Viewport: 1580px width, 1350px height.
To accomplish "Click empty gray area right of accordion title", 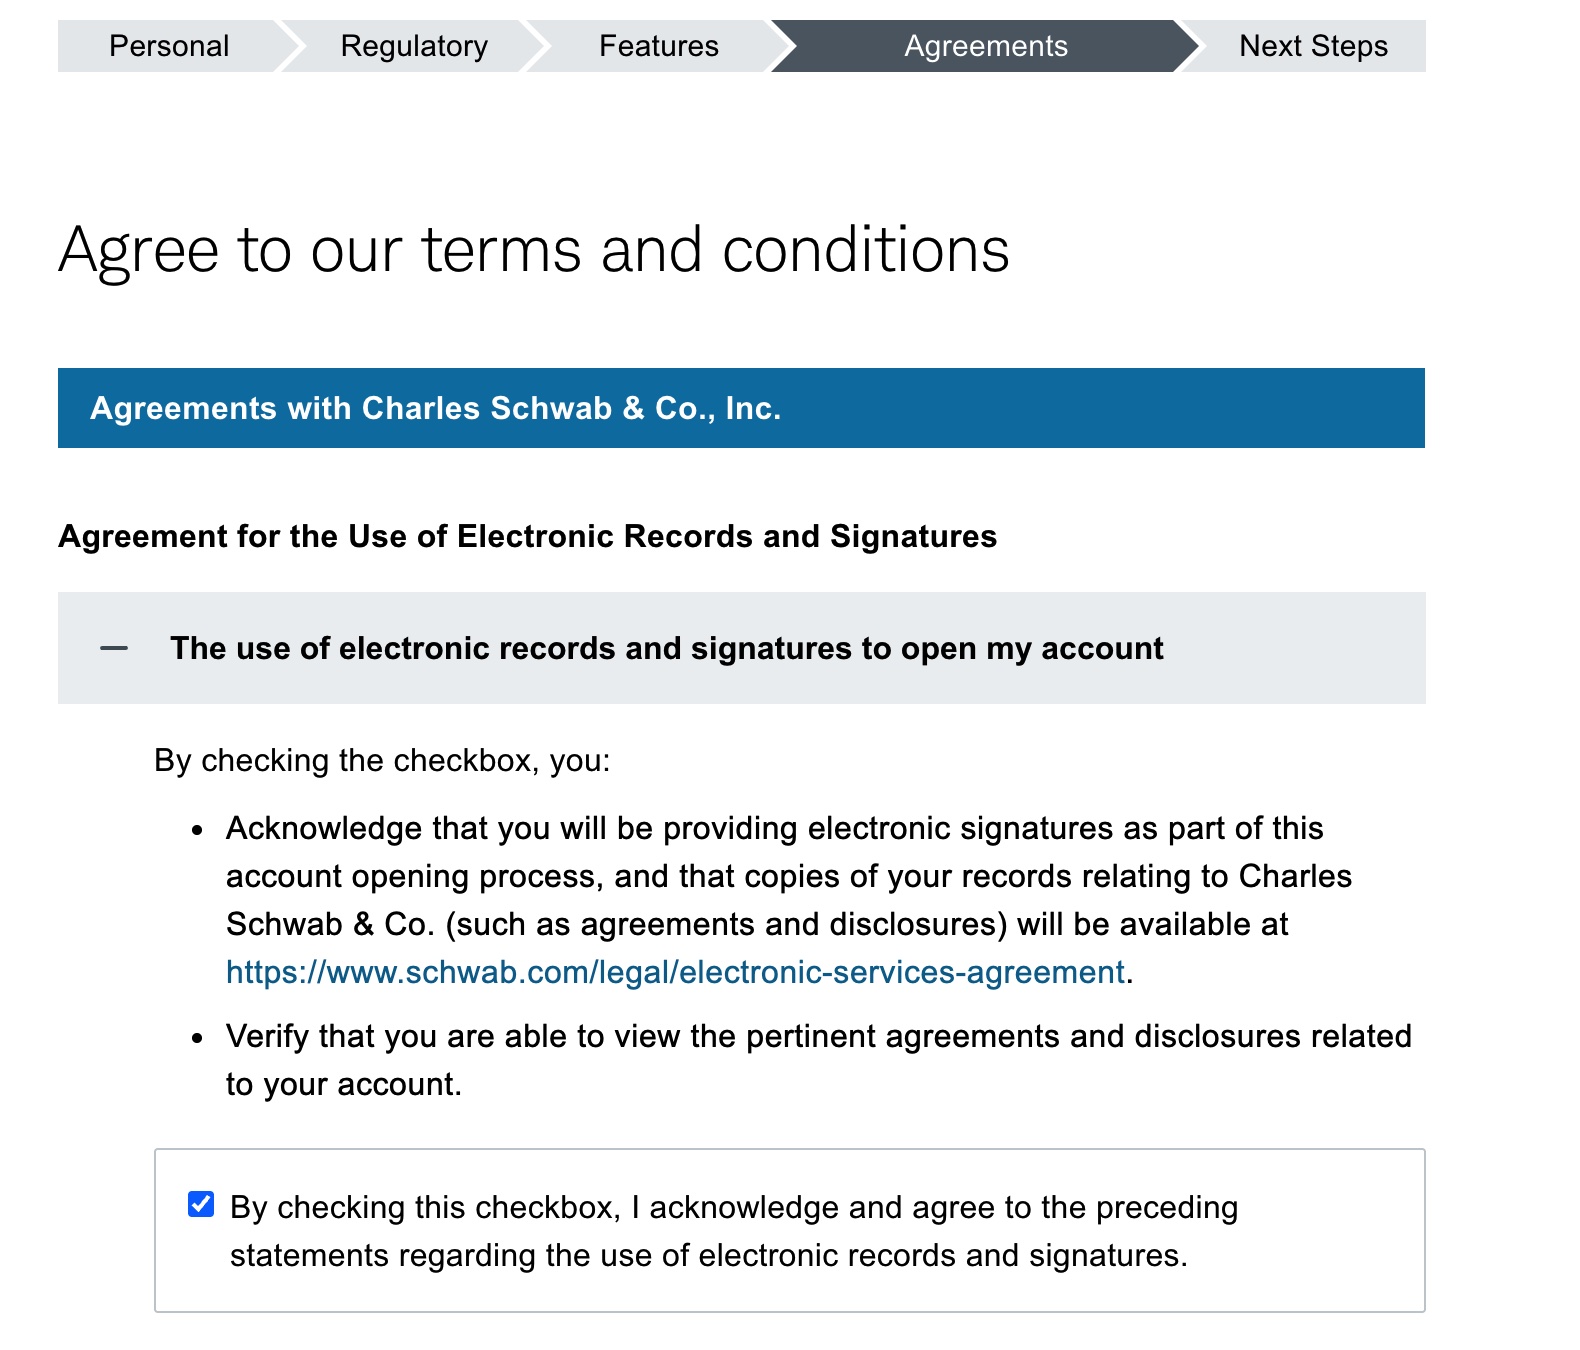I will click(x=1295, y=648).
